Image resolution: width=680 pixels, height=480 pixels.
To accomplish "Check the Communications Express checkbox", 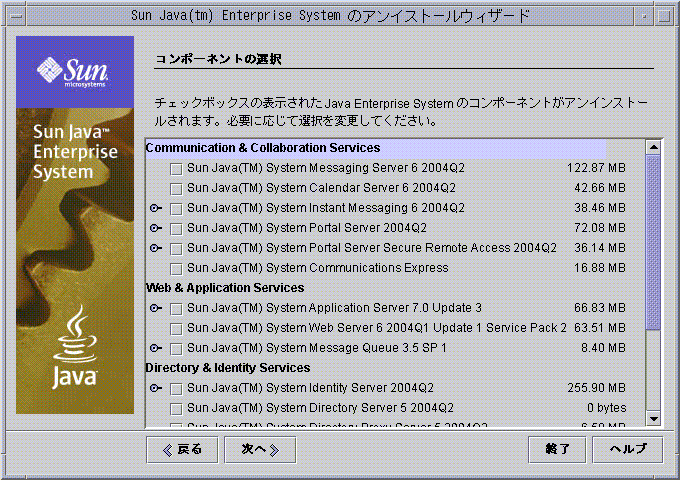I will point(176,269).
